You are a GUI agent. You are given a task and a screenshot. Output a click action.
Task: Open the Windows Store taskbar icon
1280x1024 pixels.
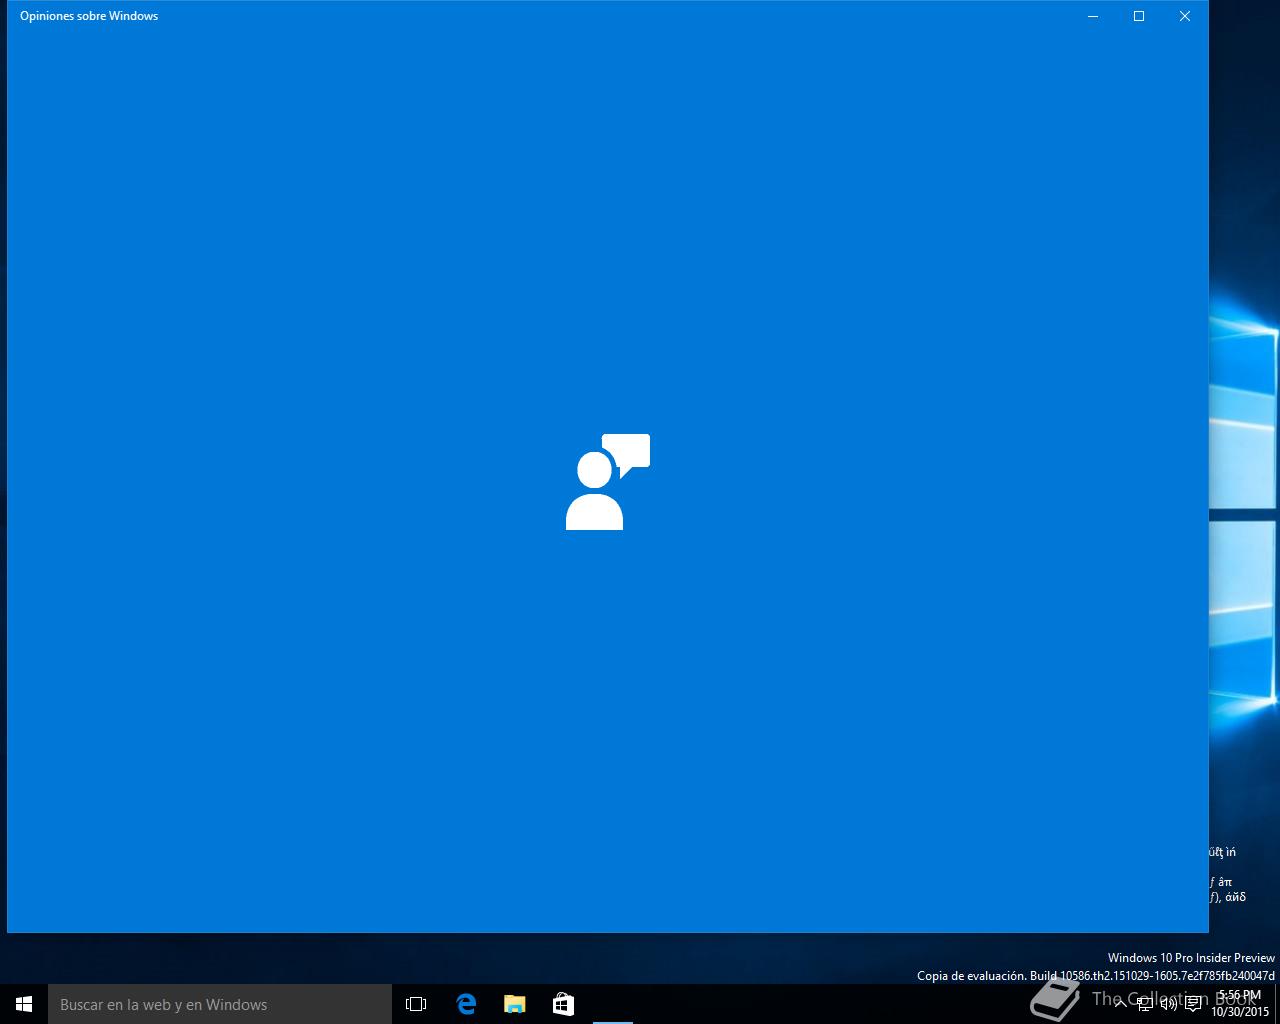click(x=563, y=1004)
